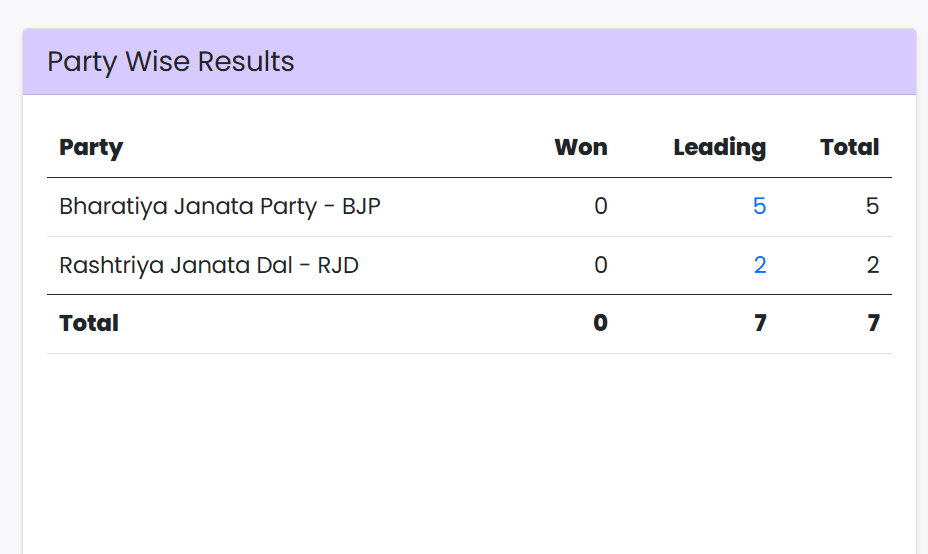Click the BJP Won value cell
928x554 pixels.
pos(600,206)
